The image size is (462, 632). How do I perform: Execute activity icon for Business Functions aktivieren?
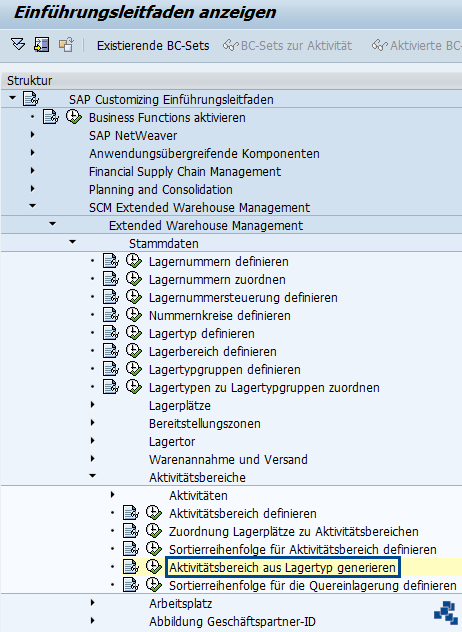click(x=74, y=117)
